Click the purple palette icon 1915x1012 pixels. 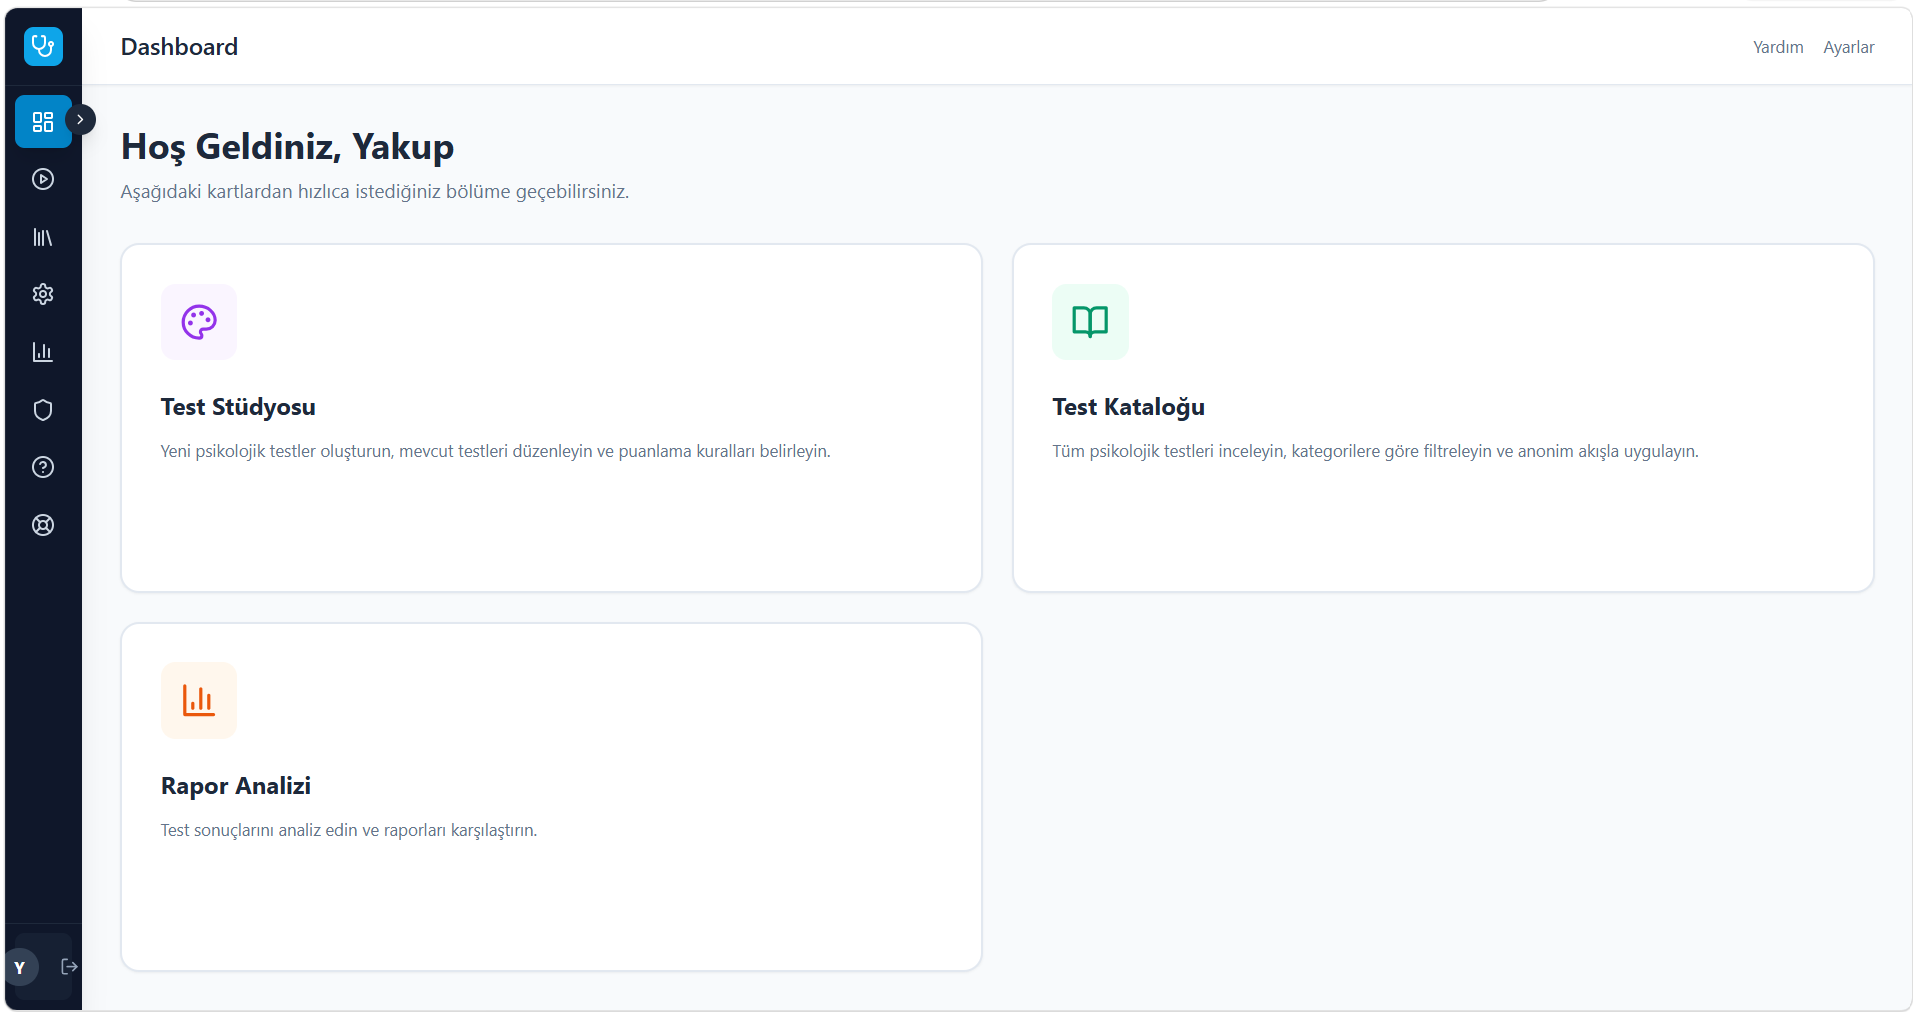coord(199,322)
